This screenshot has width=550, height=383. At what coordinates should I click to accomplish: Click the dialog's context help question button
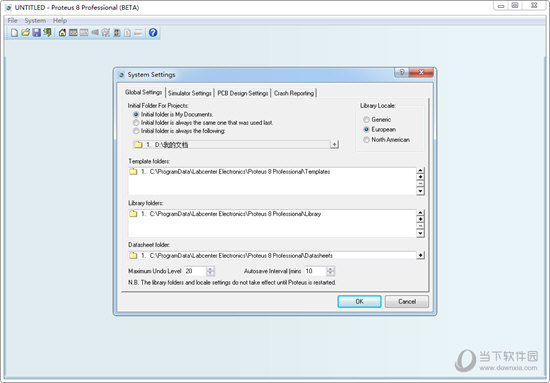[402, 72]
